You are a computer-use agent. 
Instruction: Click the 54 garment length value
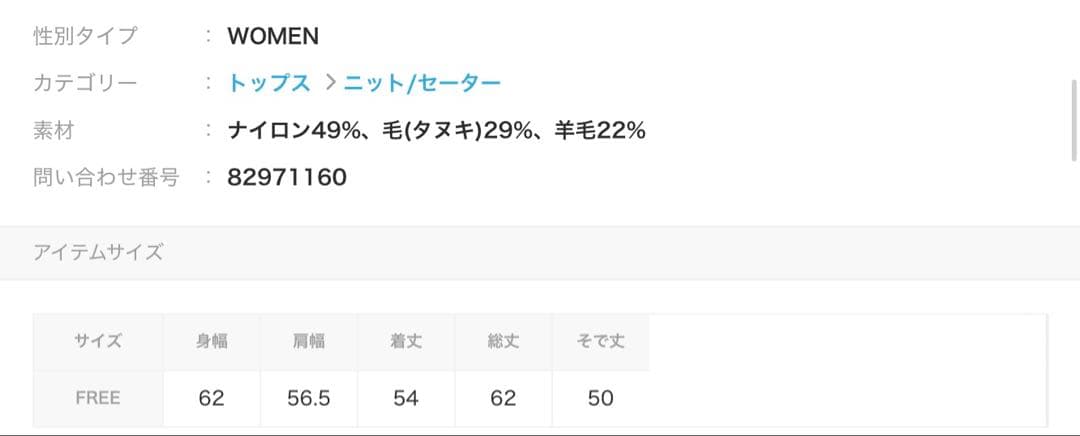[x=406, y=398]
